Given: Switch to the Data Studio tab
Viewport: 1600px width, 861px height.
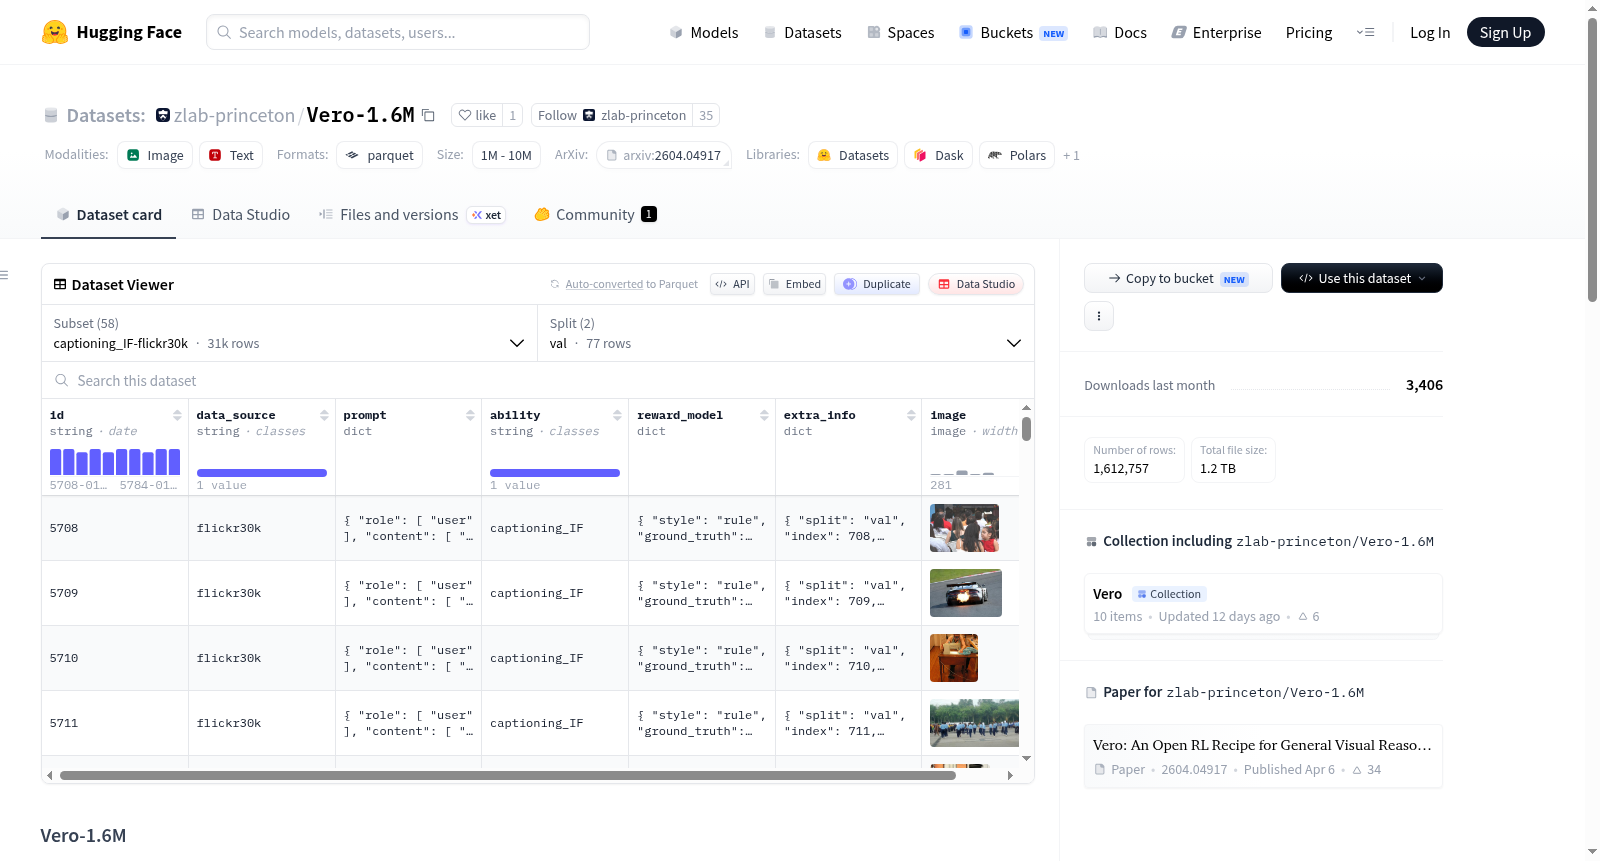Looking at the screenshot, I should tap(241, 214).
